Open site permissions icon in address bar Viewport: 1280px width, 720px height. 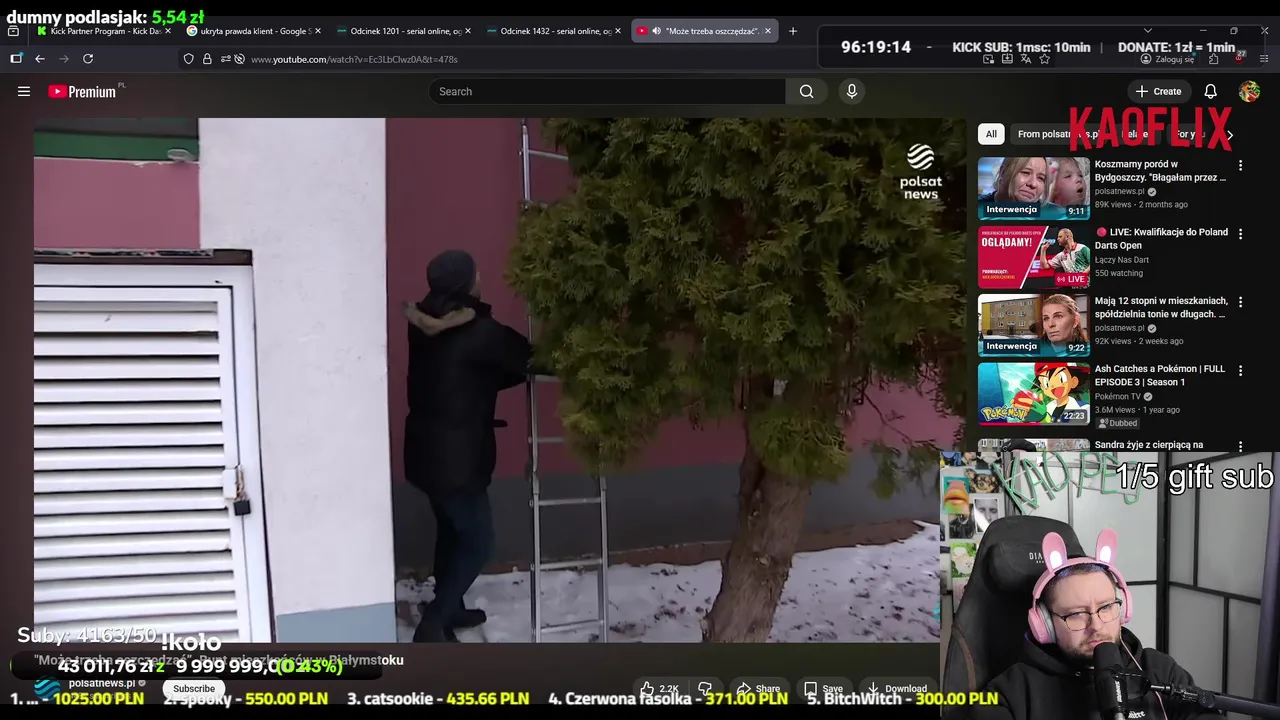pyautogui.click(x=225, y=59)
